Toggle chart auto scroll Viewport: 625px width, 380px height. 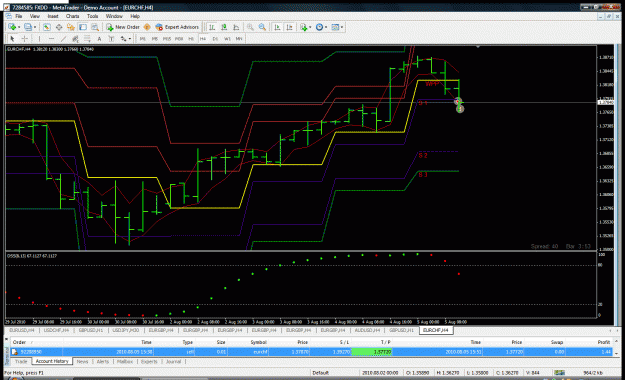click(277, 27)
